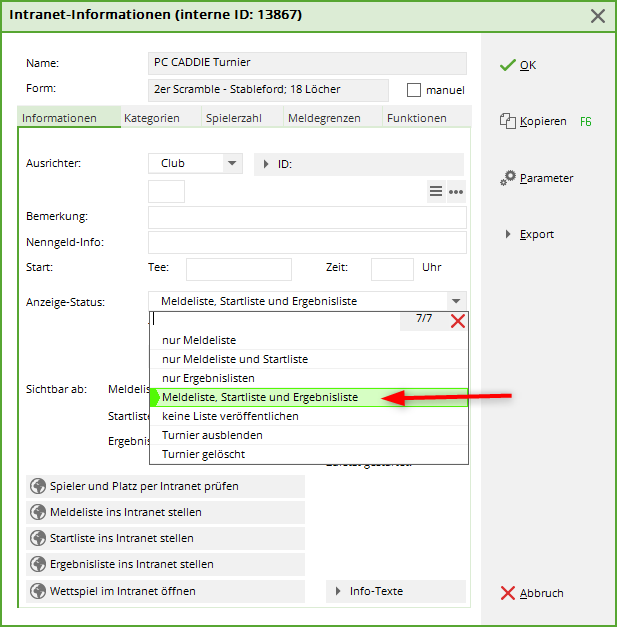The height and width of the screenshot is (627, 617).
Task: Choose 'nur Ergebnislisten' option
Action: 309,378
